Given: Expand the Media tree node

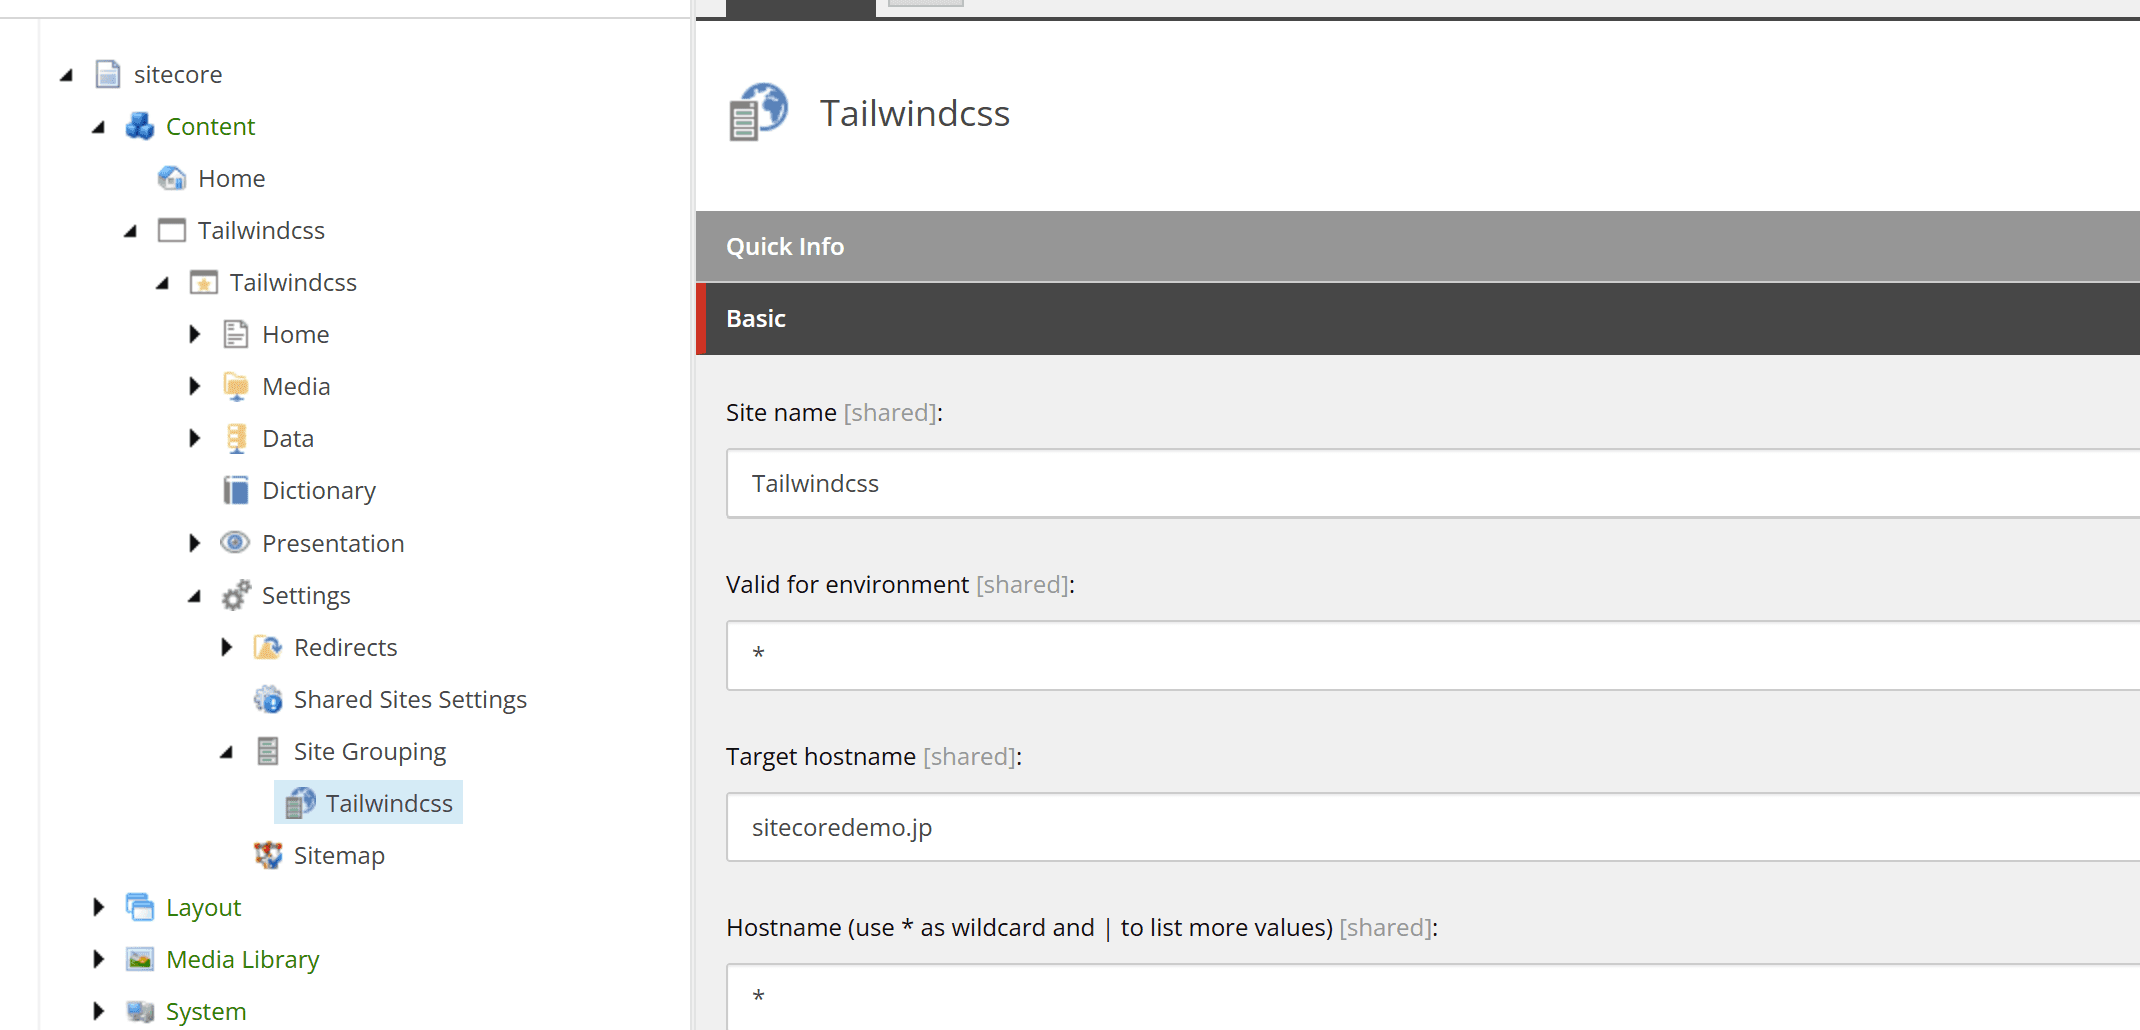Looking at the screenshot, I should [x=195, y=387].
